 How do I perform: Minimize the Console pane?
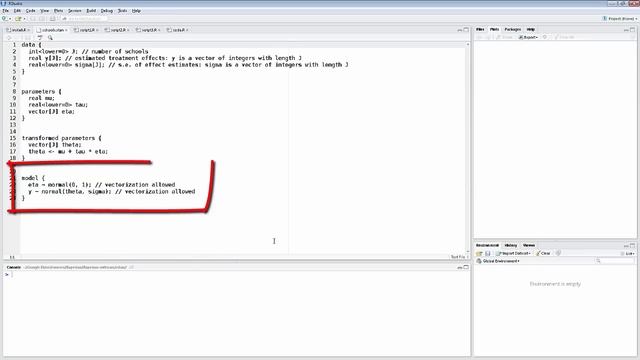tap(460, 267)
